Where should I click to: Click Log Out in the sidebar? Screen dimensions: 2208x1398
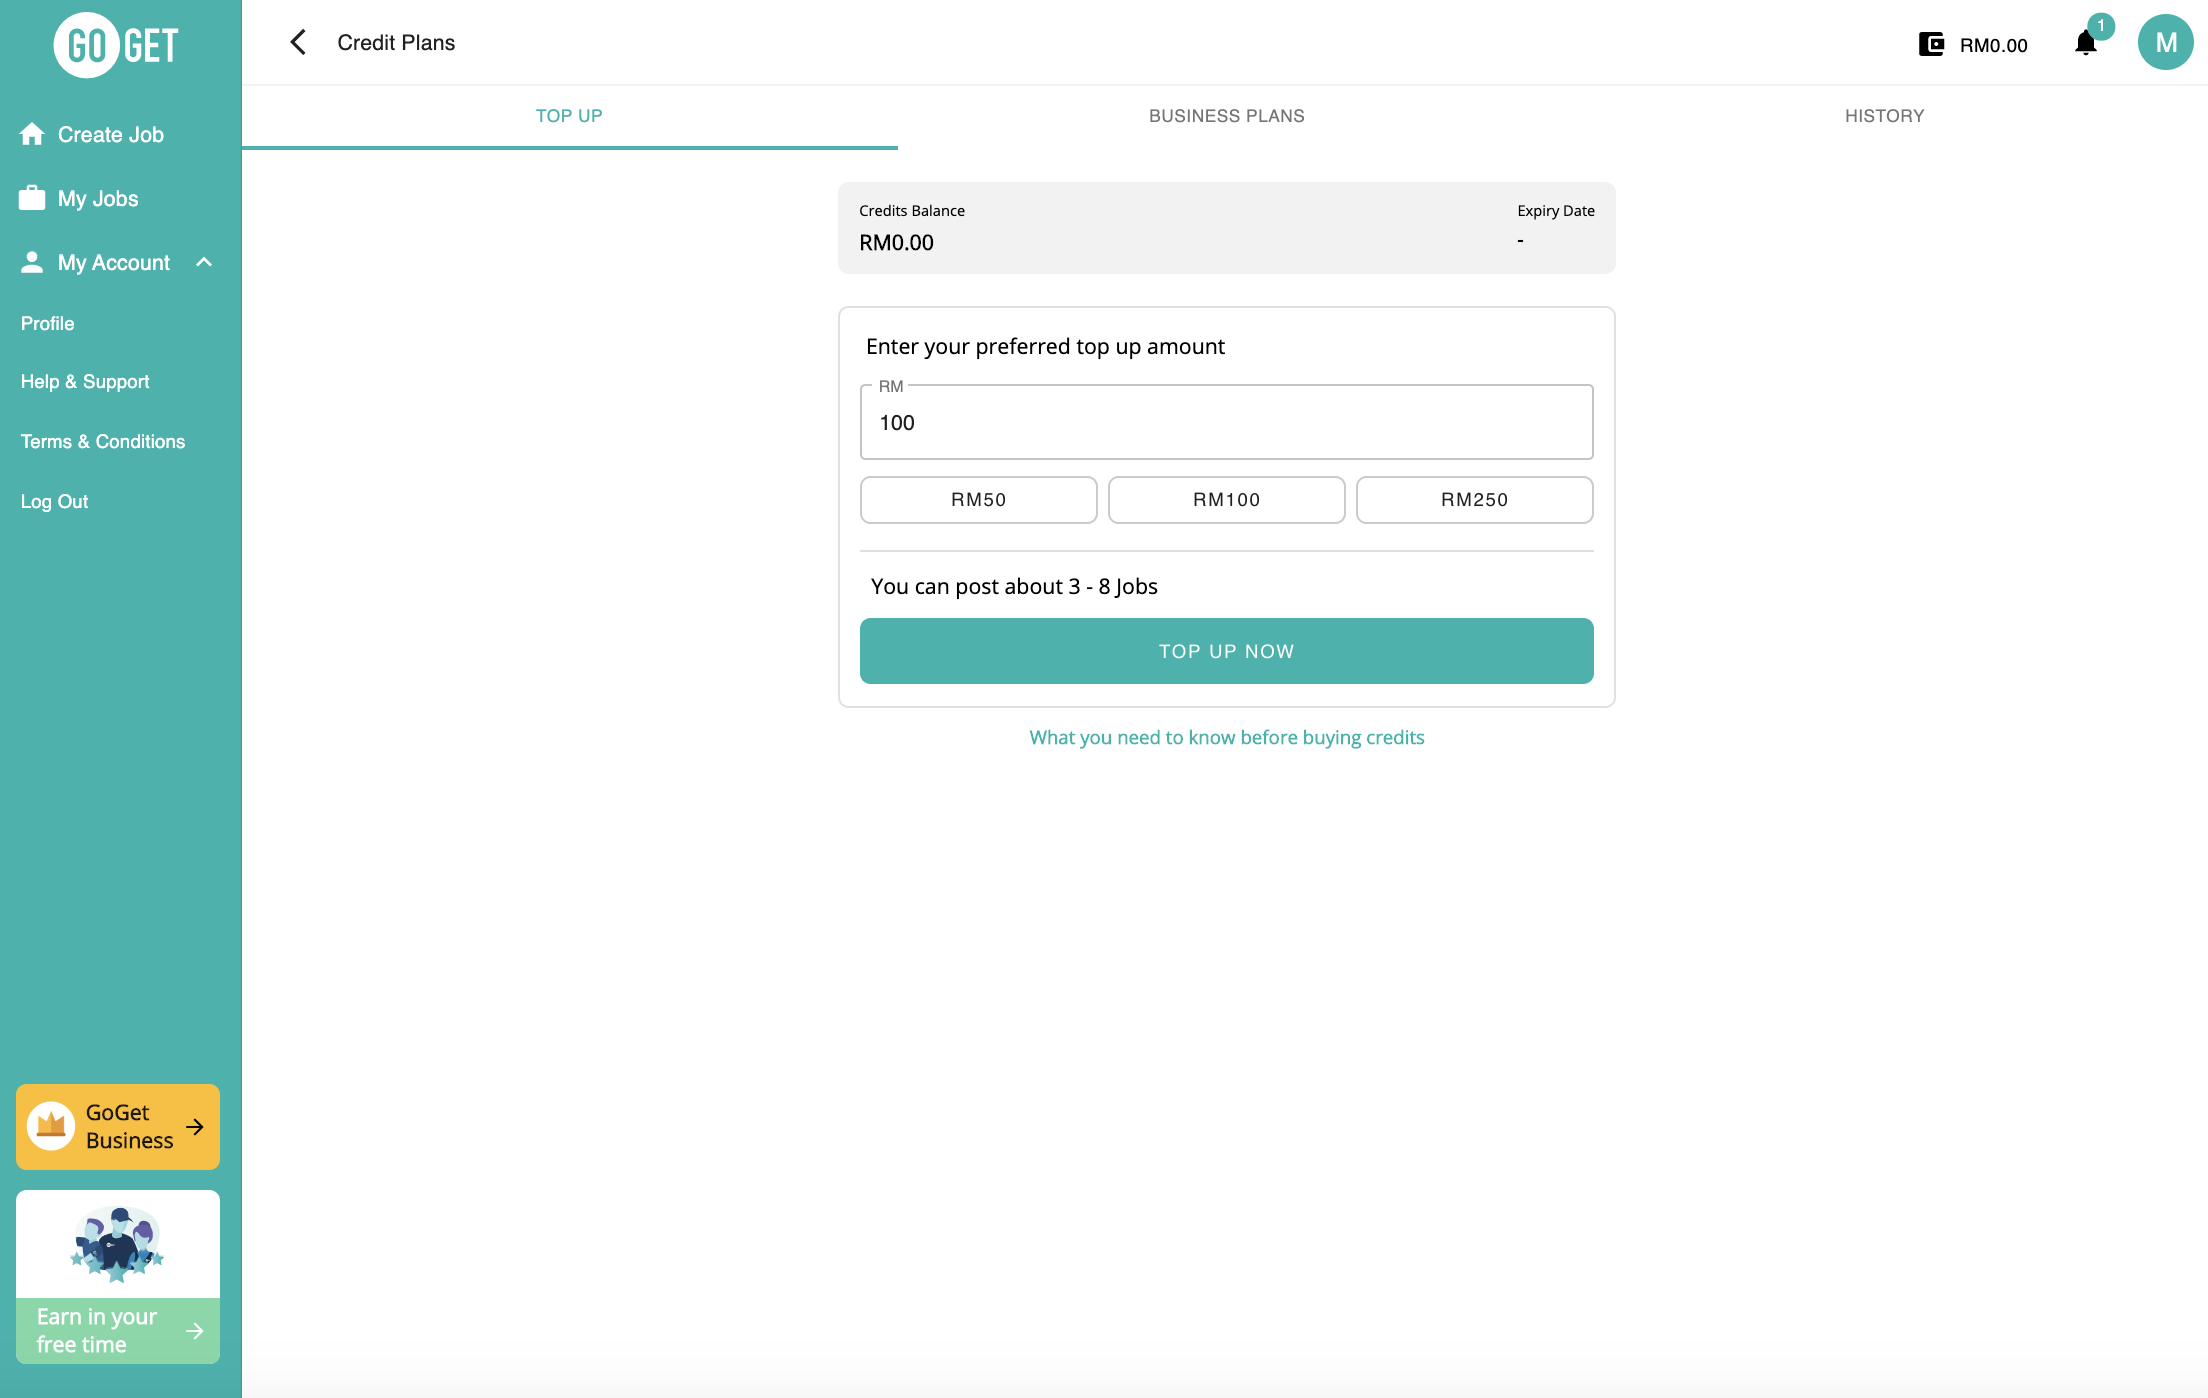point(55,502)
